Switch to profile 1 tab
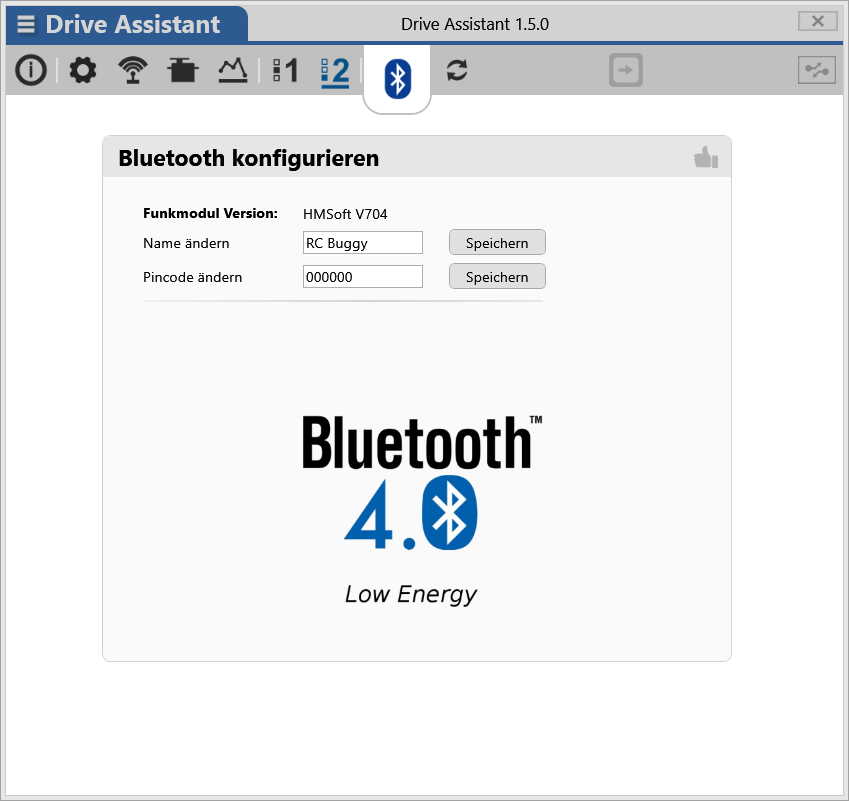This screenshot has width=849, height=801. pos(285,70)
